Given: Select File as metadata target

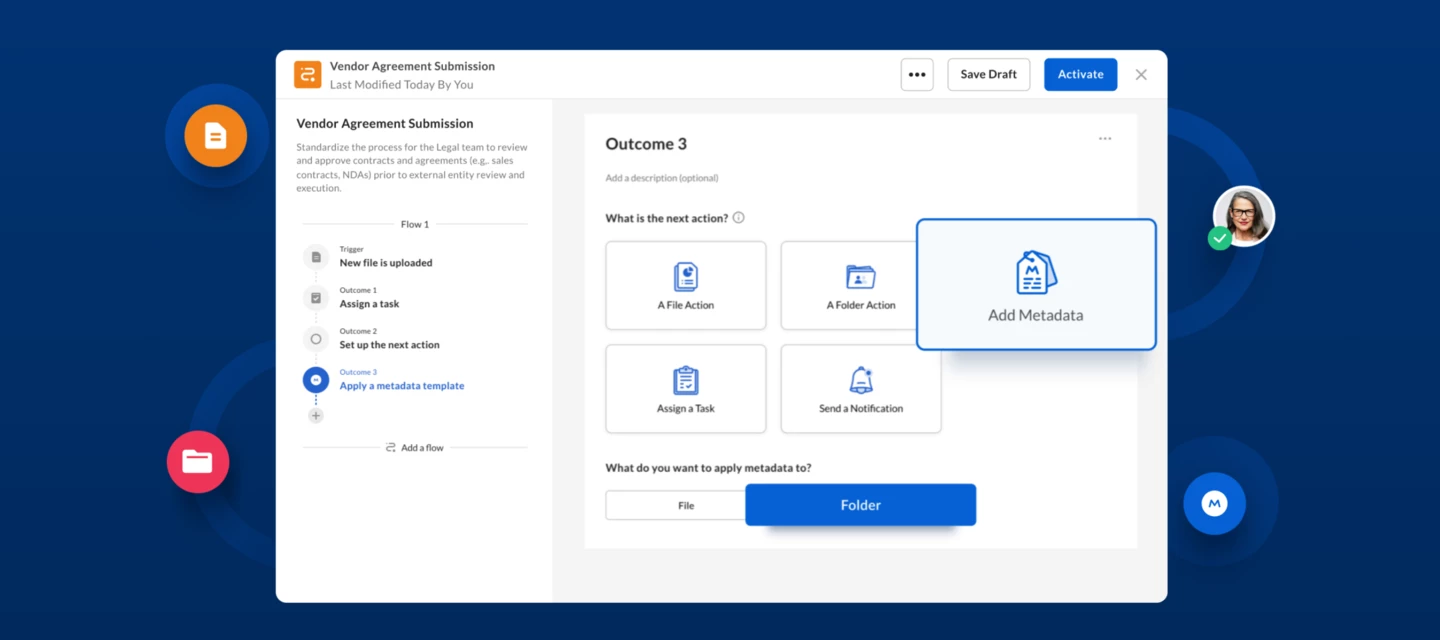Looking at the screenshot, I should pos(676,505).
